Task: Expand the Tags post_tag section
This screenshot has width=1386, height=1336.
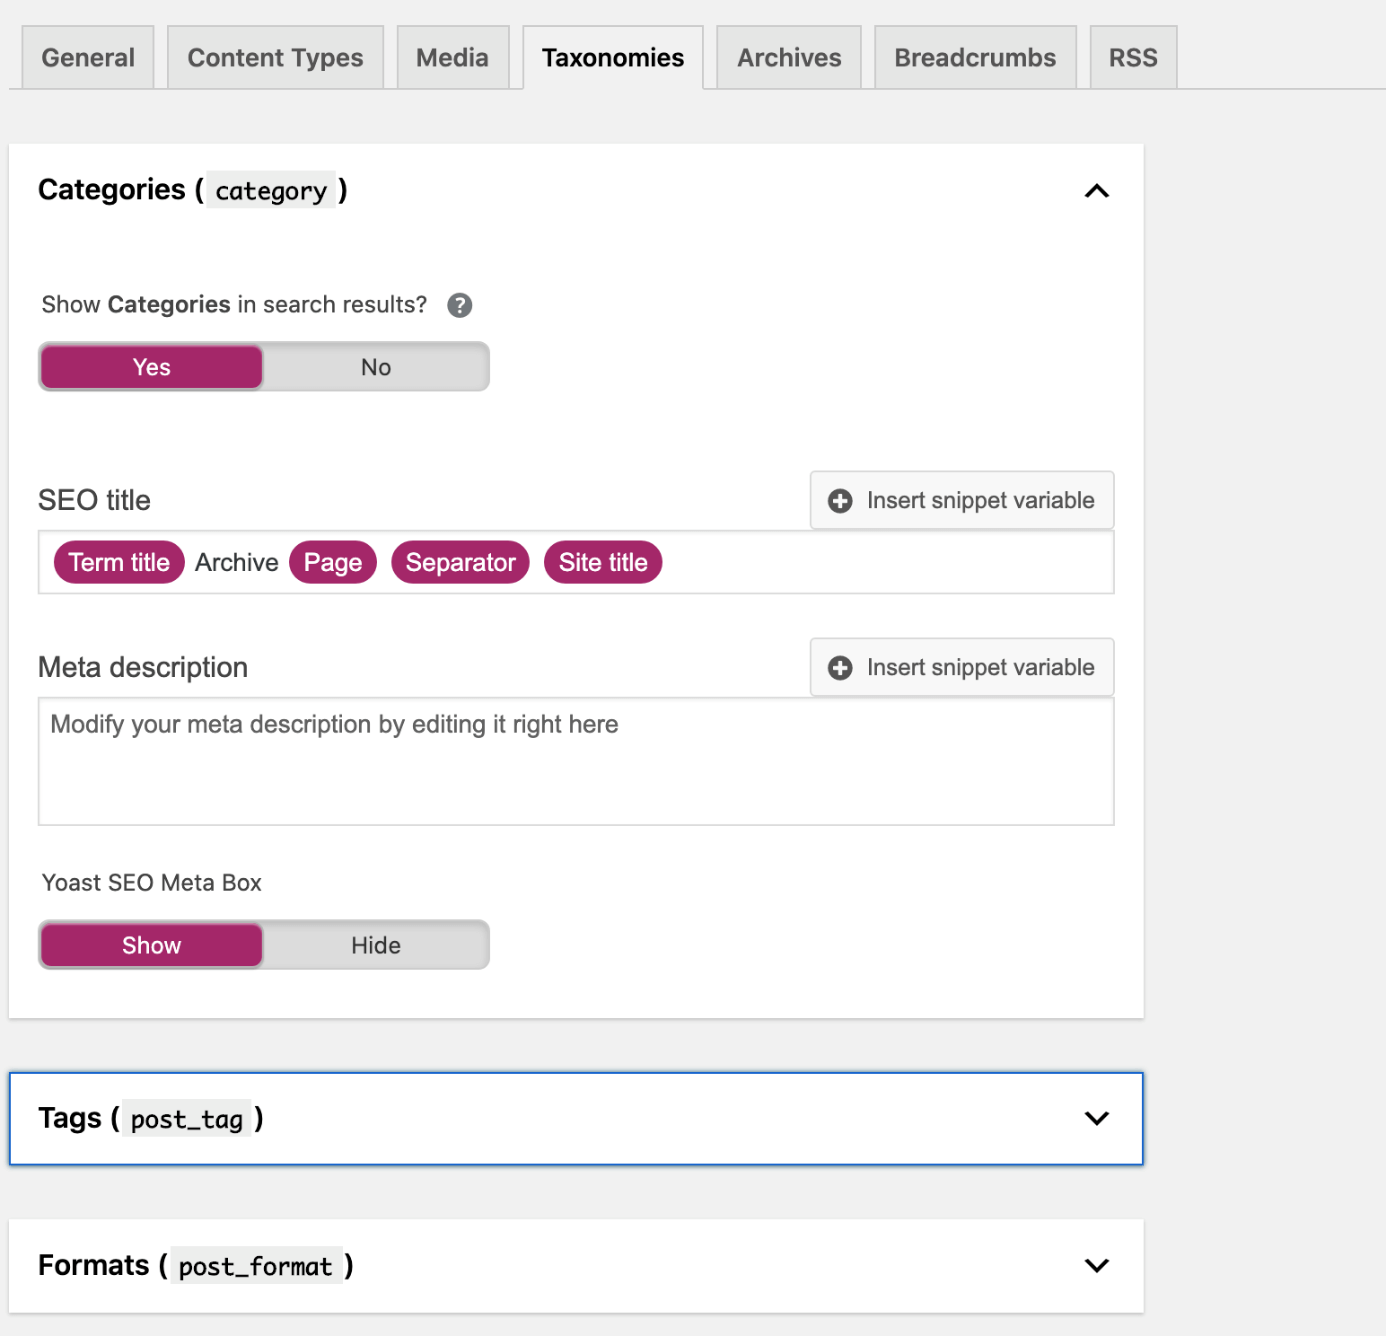Action: click(x=1097, y=1119)
